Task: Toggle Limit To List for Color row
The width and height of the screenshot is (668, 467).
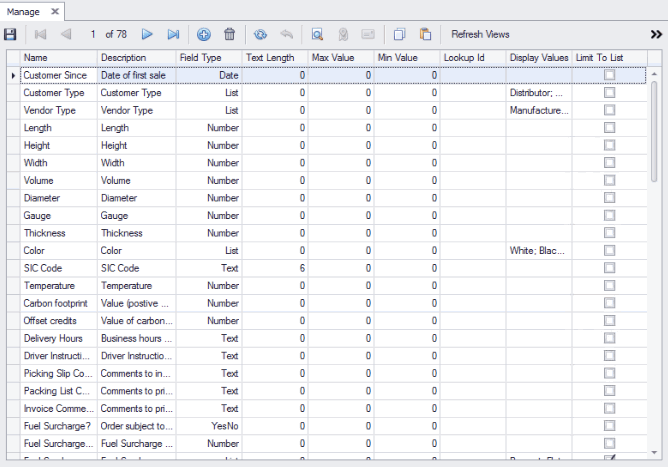Action: tap(609, 251)
